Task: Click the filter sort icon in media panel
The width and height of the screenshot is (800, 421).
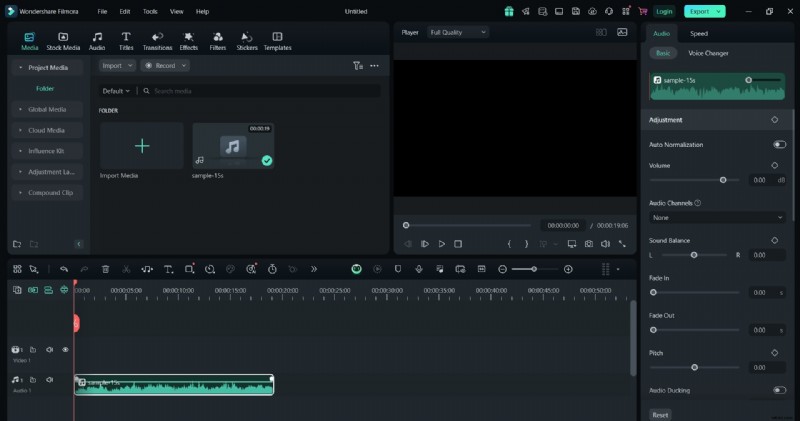Action: (358, 66)
